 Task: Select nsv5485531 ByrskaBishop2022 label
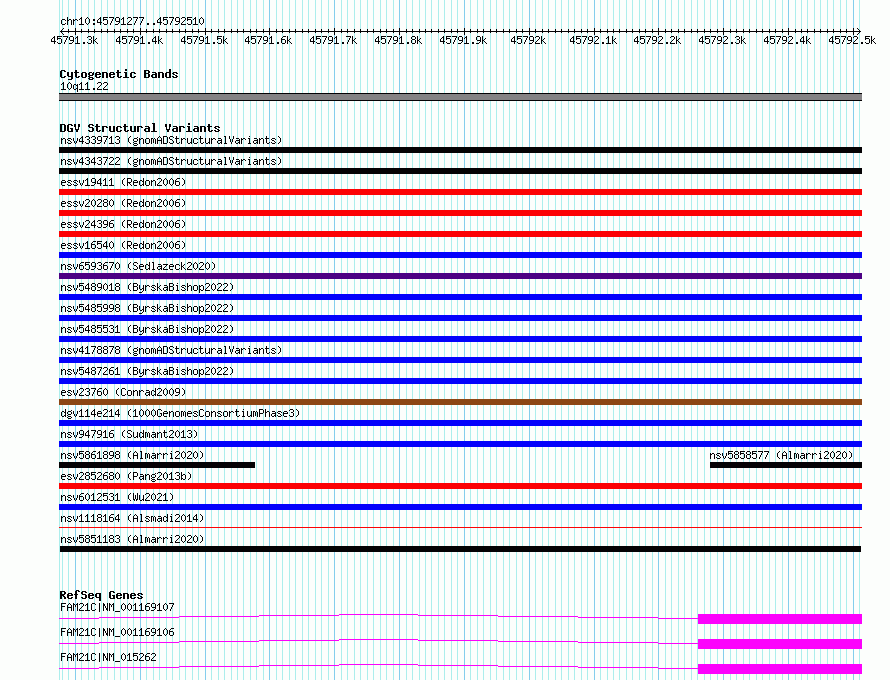[147, 329]
